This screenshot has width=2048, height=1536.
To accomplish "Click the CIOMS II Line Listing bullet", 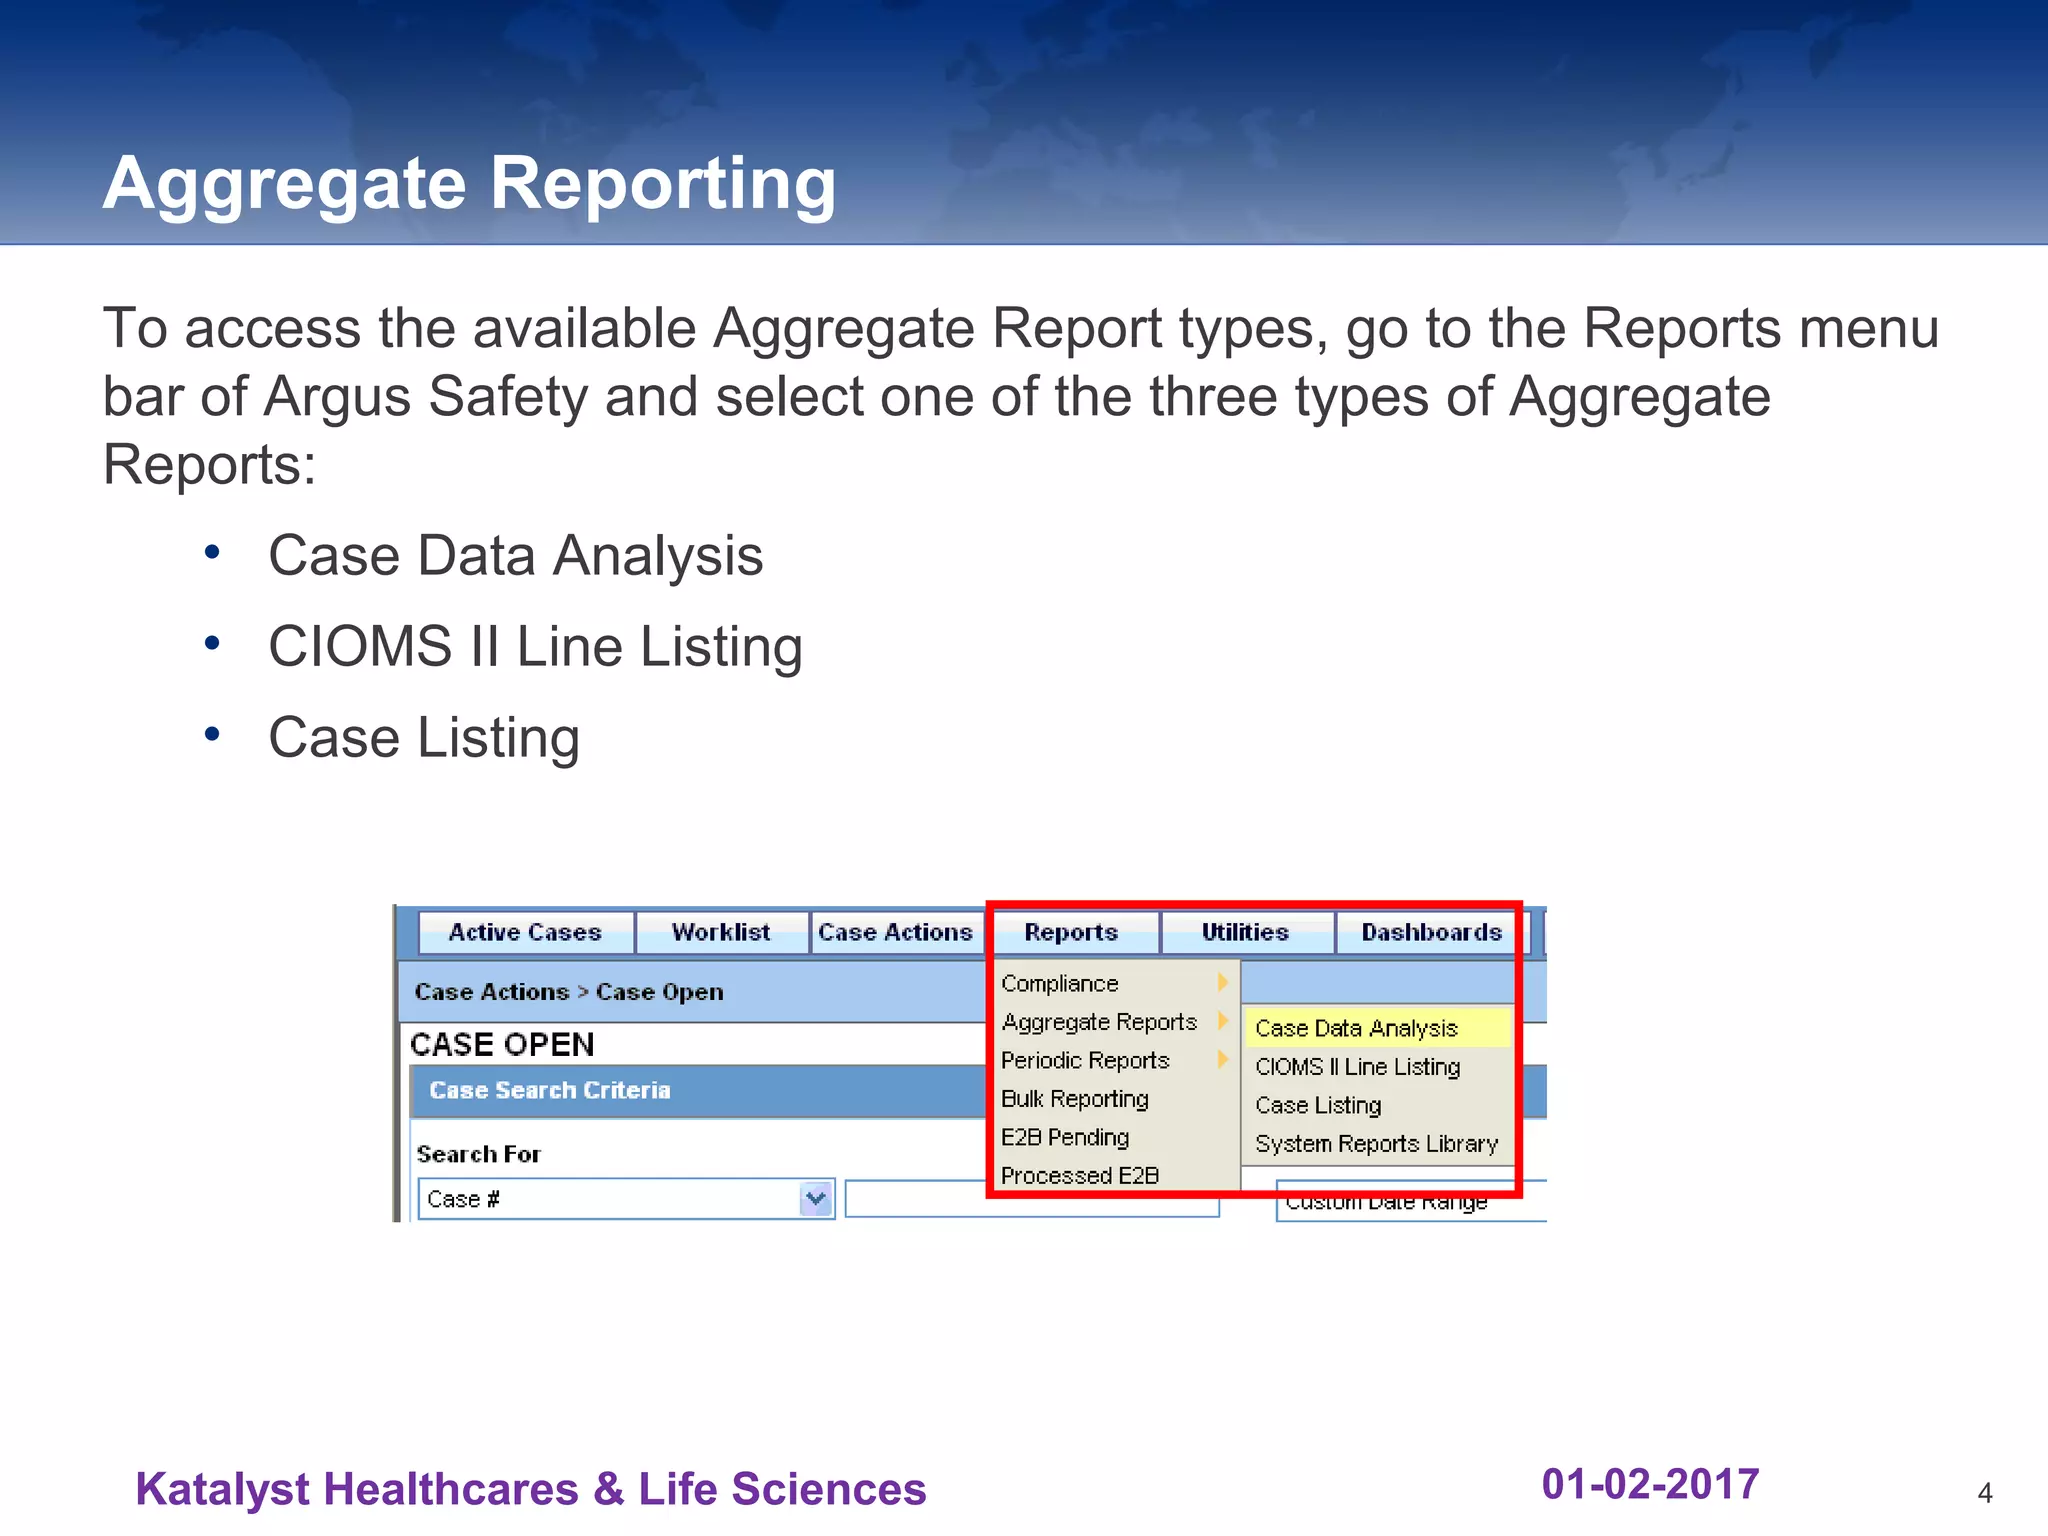I will [535, 647].
